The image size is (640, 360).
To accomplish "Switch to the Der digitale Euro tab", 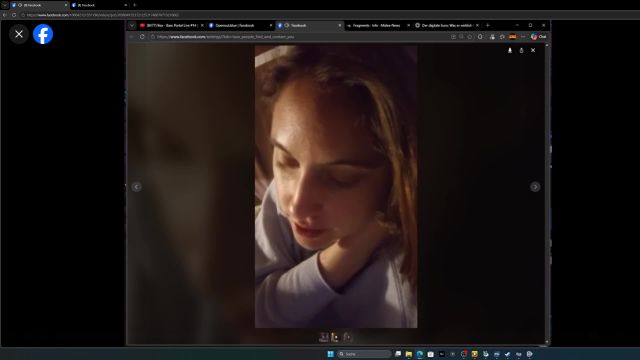I will coord(447,25).
